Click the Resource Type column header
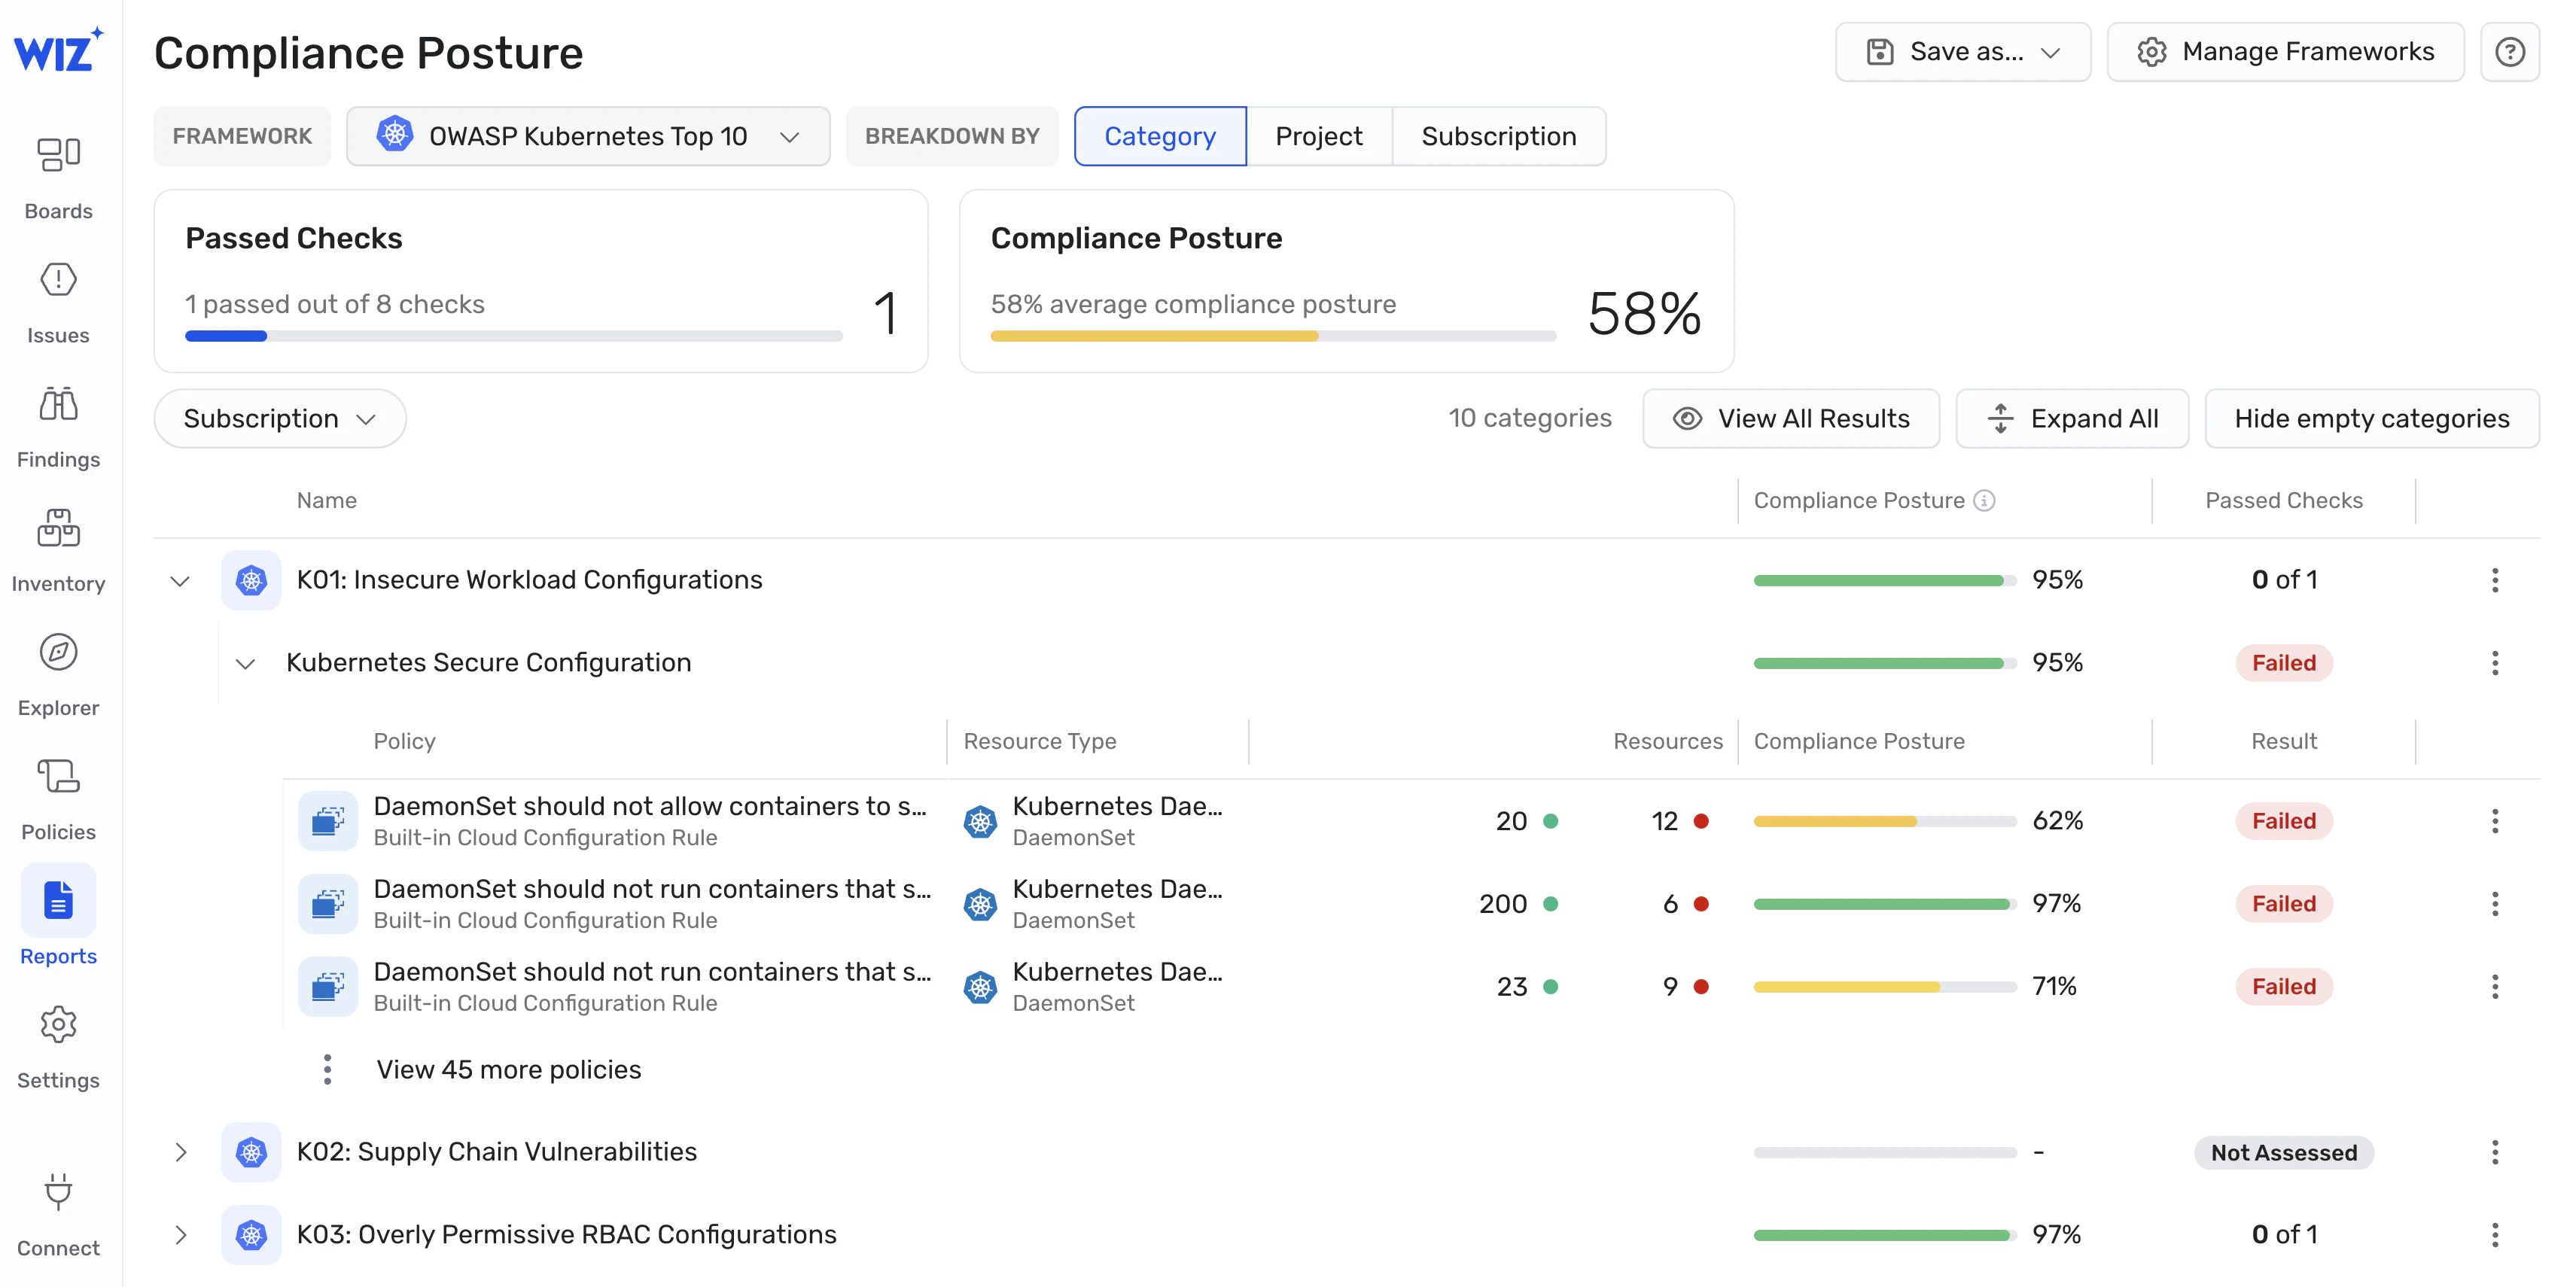 point(1040,742)
